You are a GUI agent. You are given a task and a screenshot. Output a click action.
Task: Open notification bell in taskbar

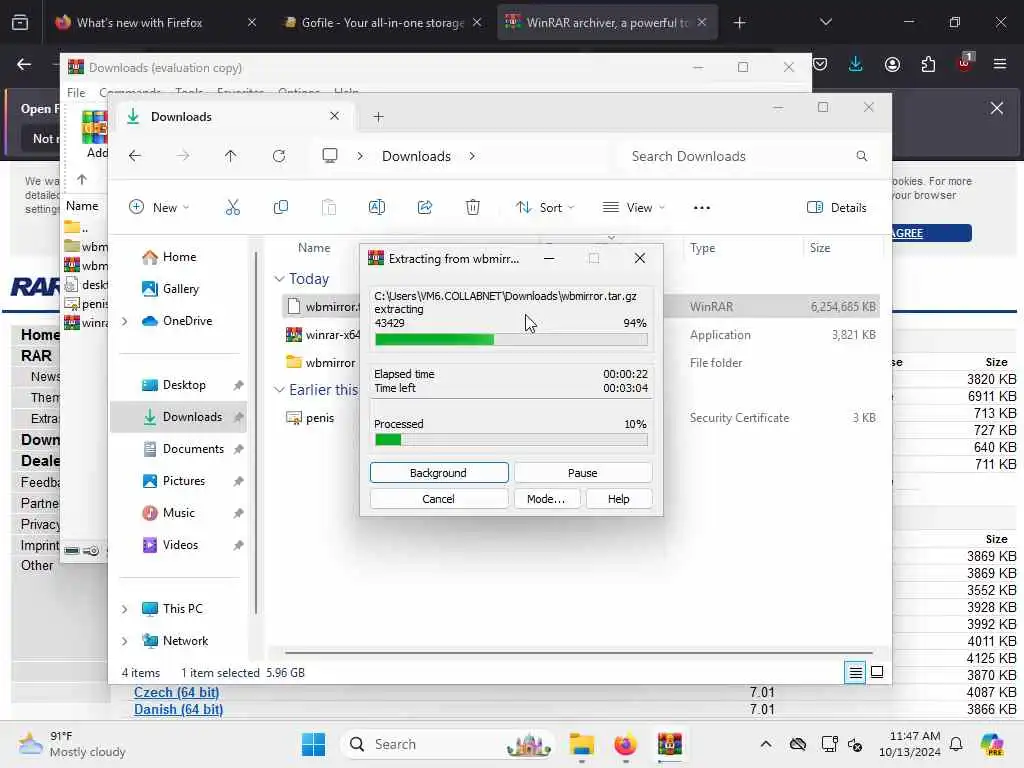coord(956,744)
